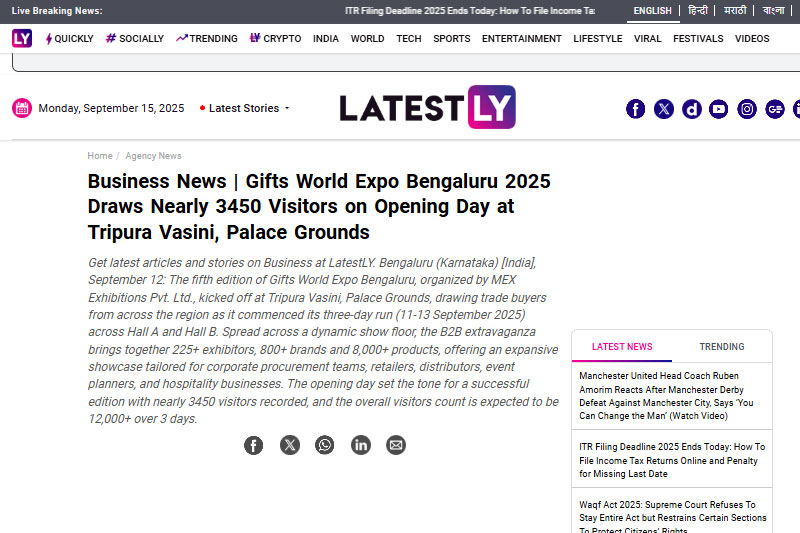Click the Facebook icon in the header
This screenshot has width=800, height=533.
[636, 109]
